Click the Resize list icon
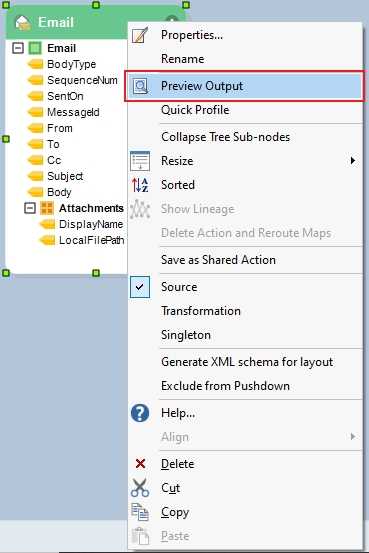The width and height of the screenshot is (369, 553). (140, 161)
